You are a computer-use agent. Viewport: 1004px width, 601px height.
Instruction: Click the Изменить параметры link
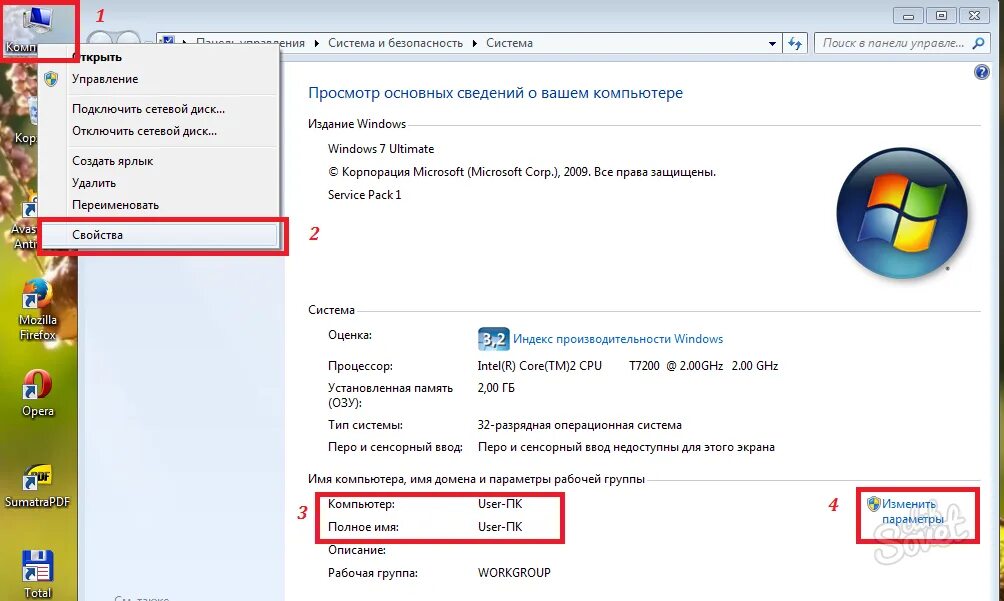click(912, 511)
